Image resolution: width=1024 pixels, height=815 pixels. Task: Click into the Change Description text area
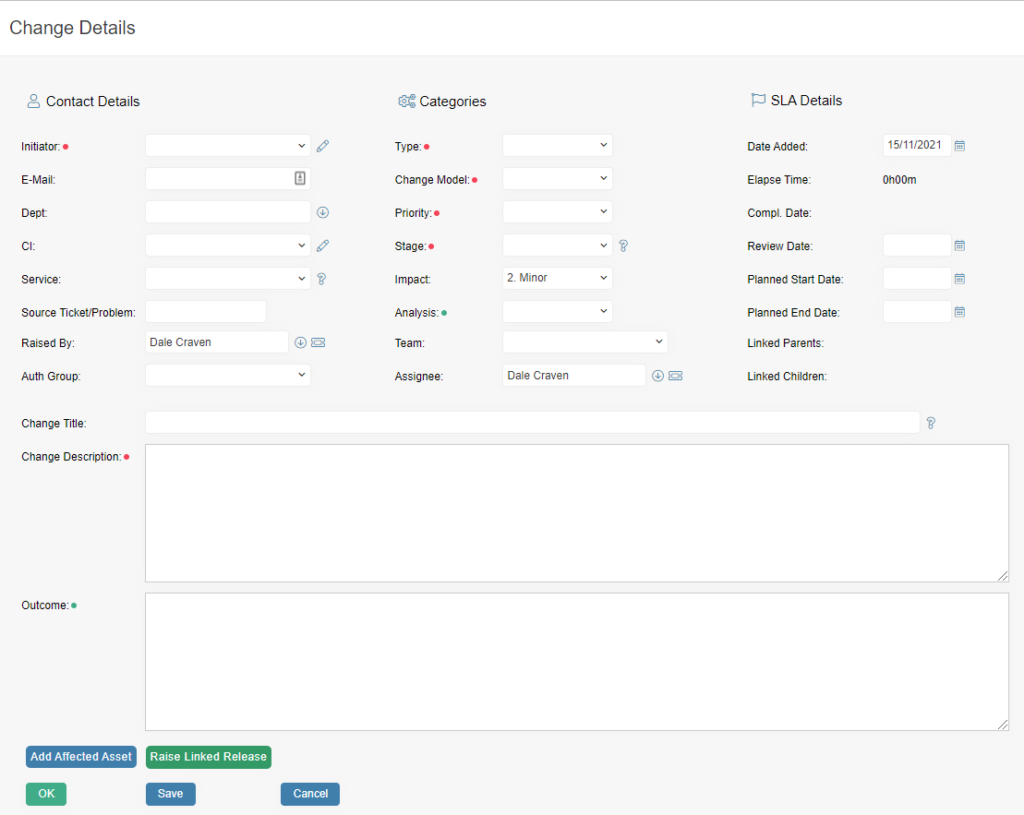click(576, 513)
